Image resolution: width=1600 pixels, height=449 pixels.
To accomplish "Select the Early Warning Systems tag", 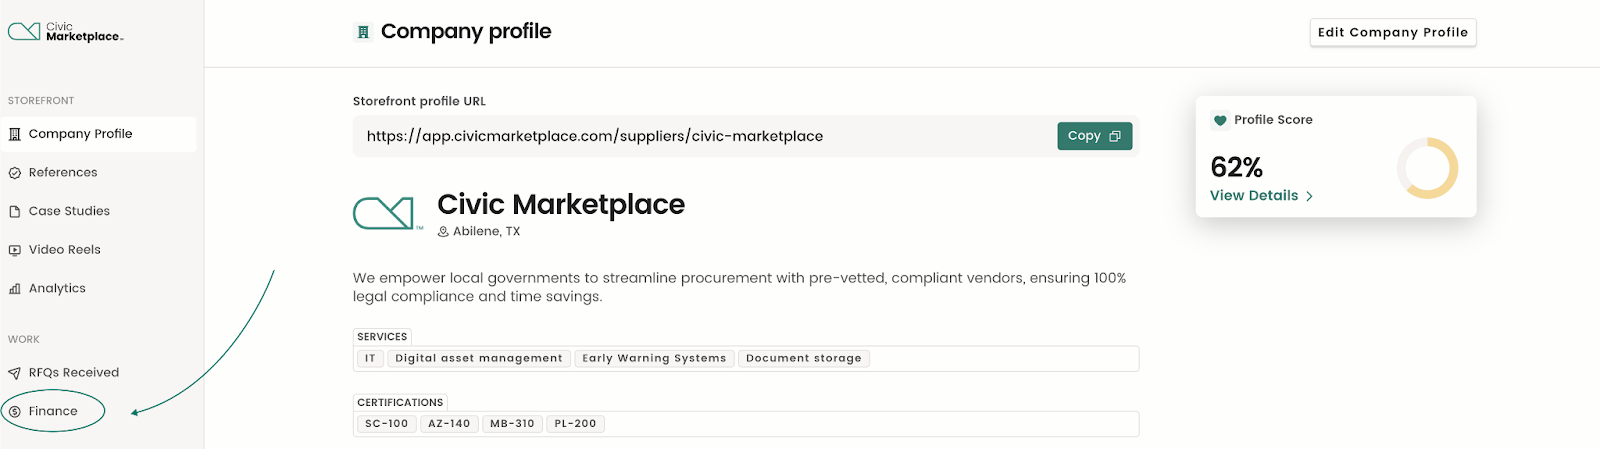I will point(655,358).
